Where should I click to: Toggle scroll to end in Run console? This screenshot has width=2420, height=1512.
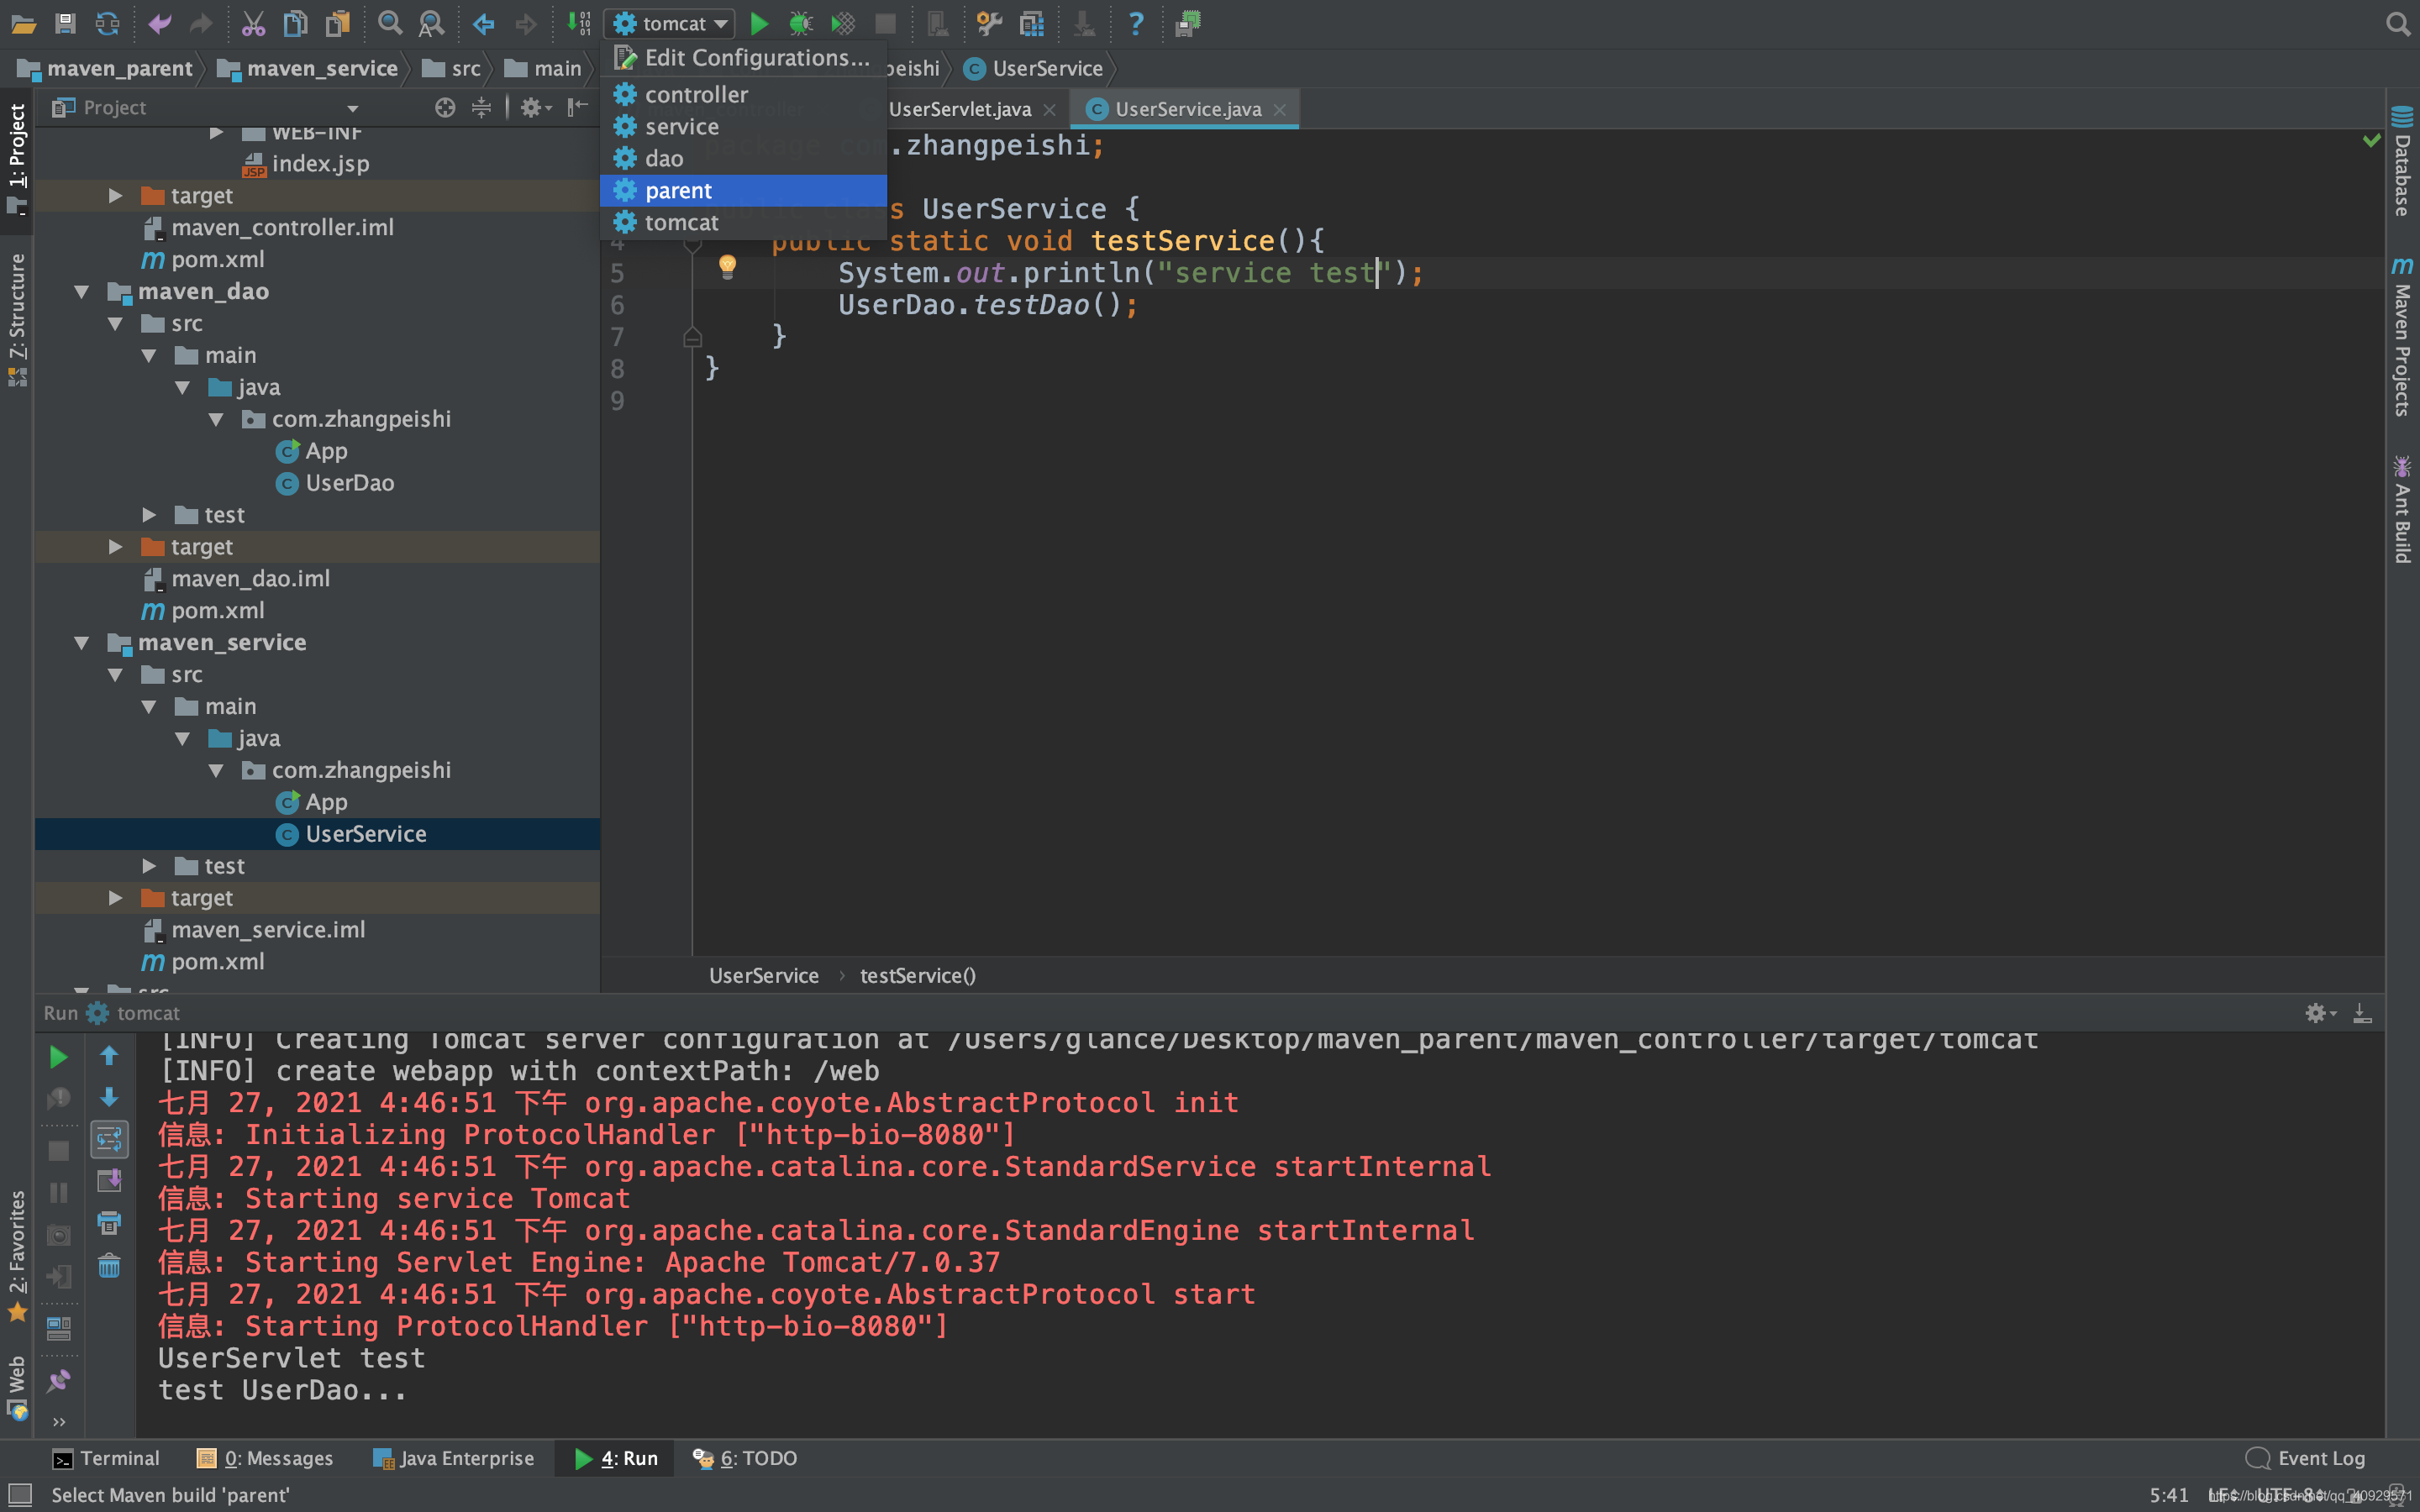109,1181
